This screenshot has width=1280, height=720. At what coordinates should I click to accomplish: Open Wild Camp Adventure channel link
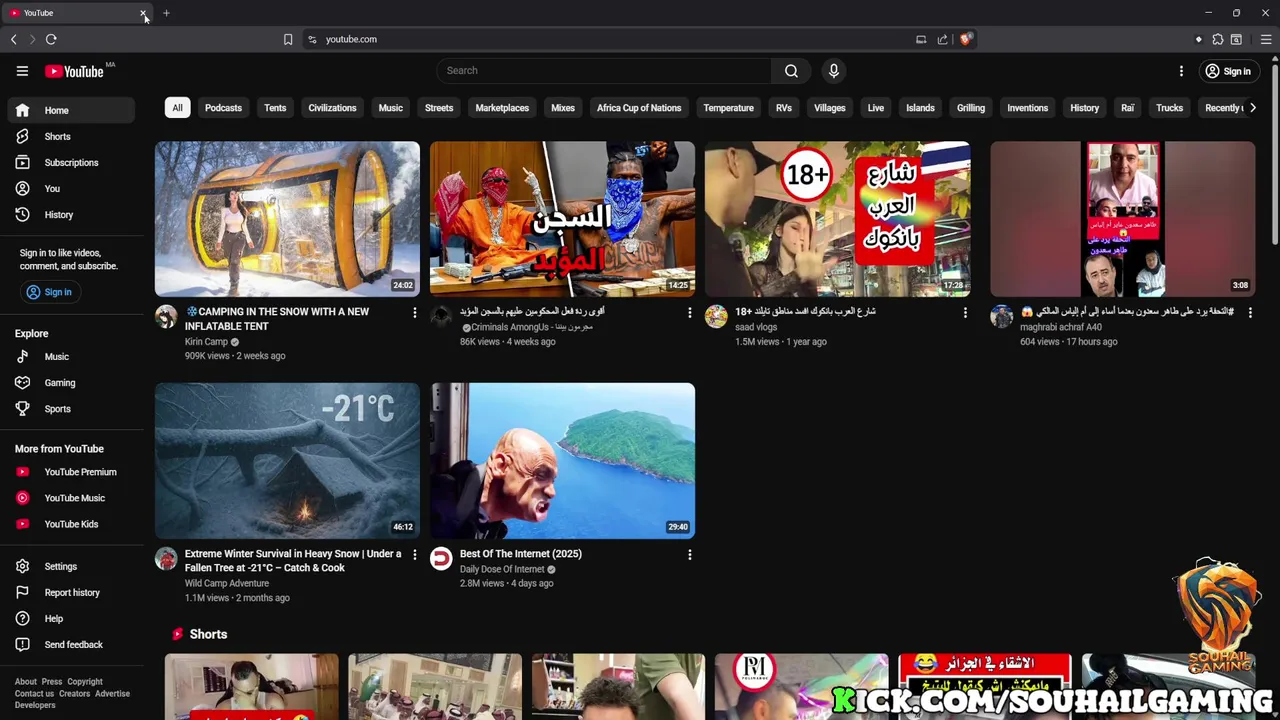tap(227, 583)
